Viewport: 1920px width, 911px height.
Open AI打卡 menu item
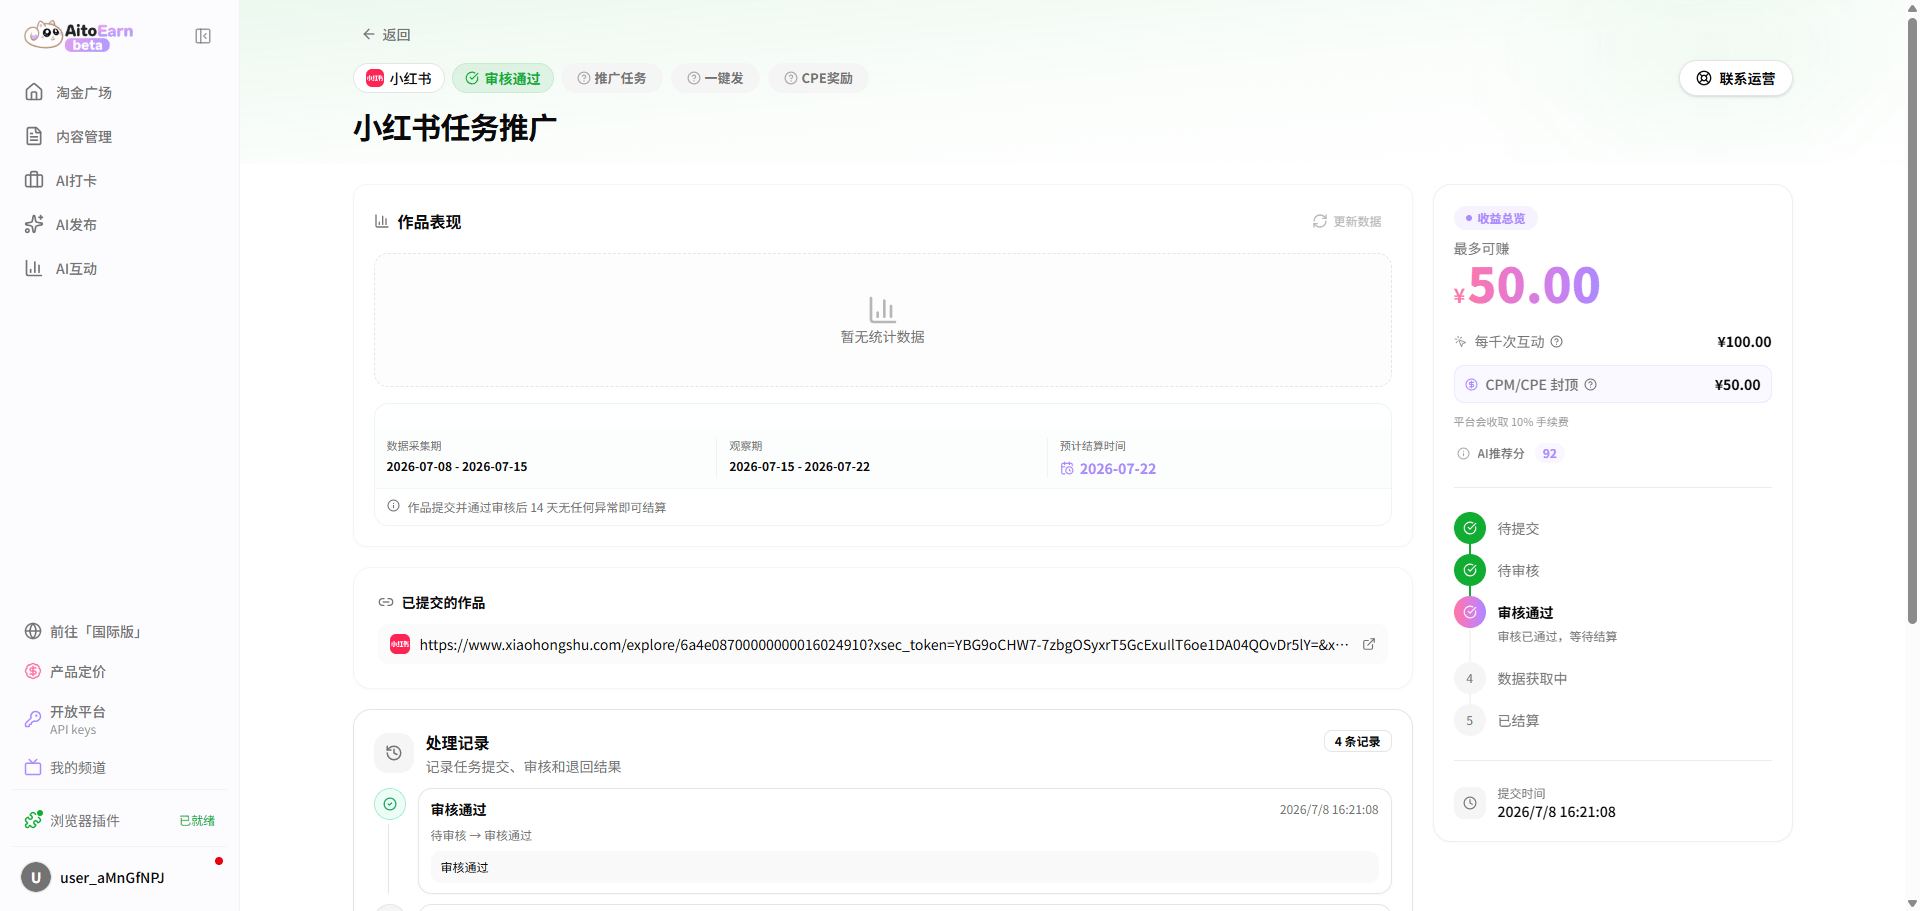[x=119, y=180]
